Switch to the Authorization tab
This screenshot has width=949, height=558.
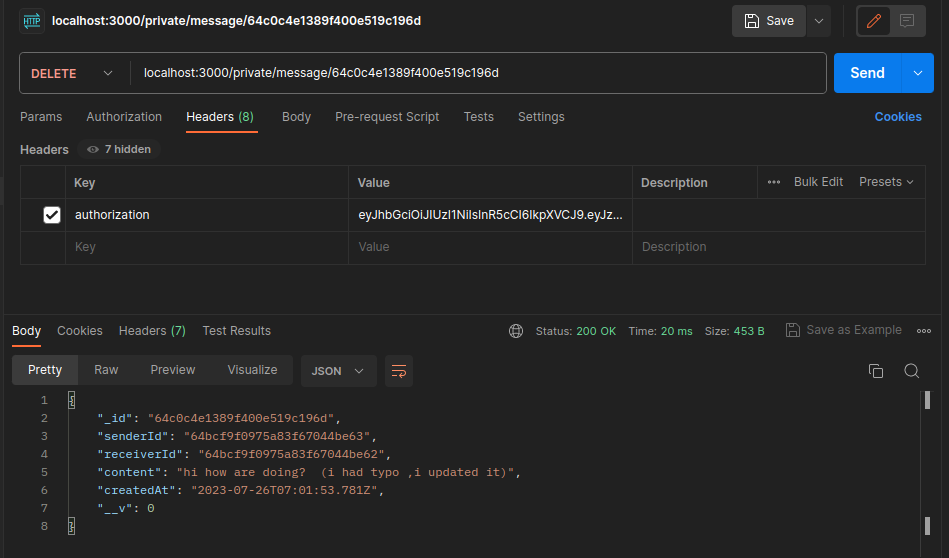click(x=124, y=117)
